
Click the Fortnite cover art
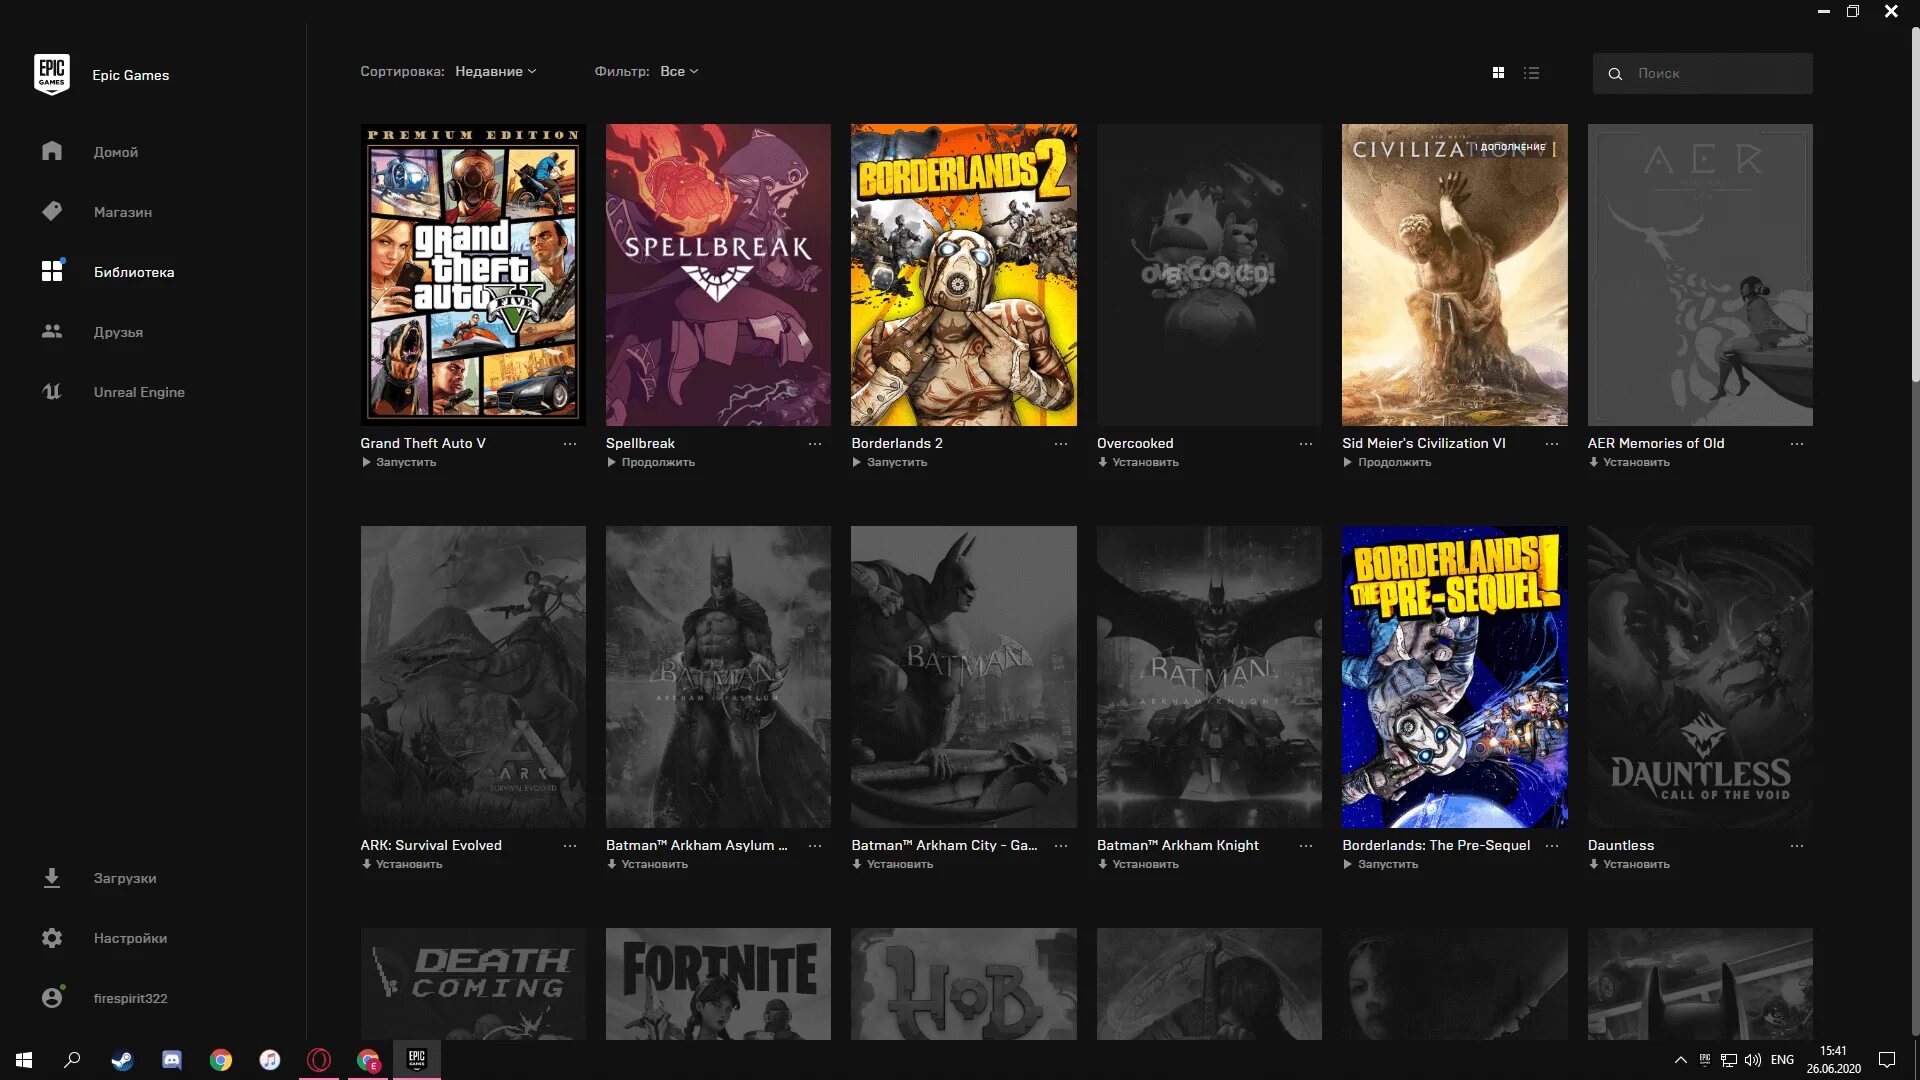[x=718, y=984]
